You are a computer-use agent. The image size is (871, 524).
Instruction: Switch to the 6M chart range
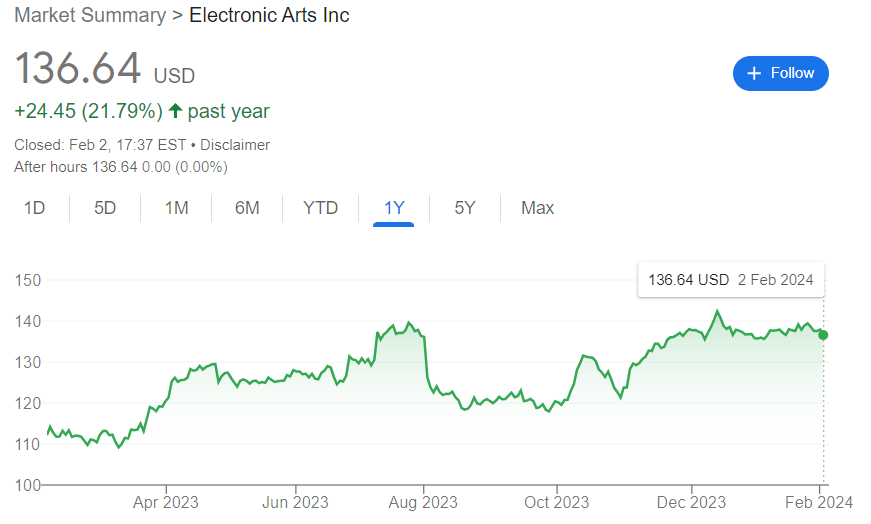[247, 208]
